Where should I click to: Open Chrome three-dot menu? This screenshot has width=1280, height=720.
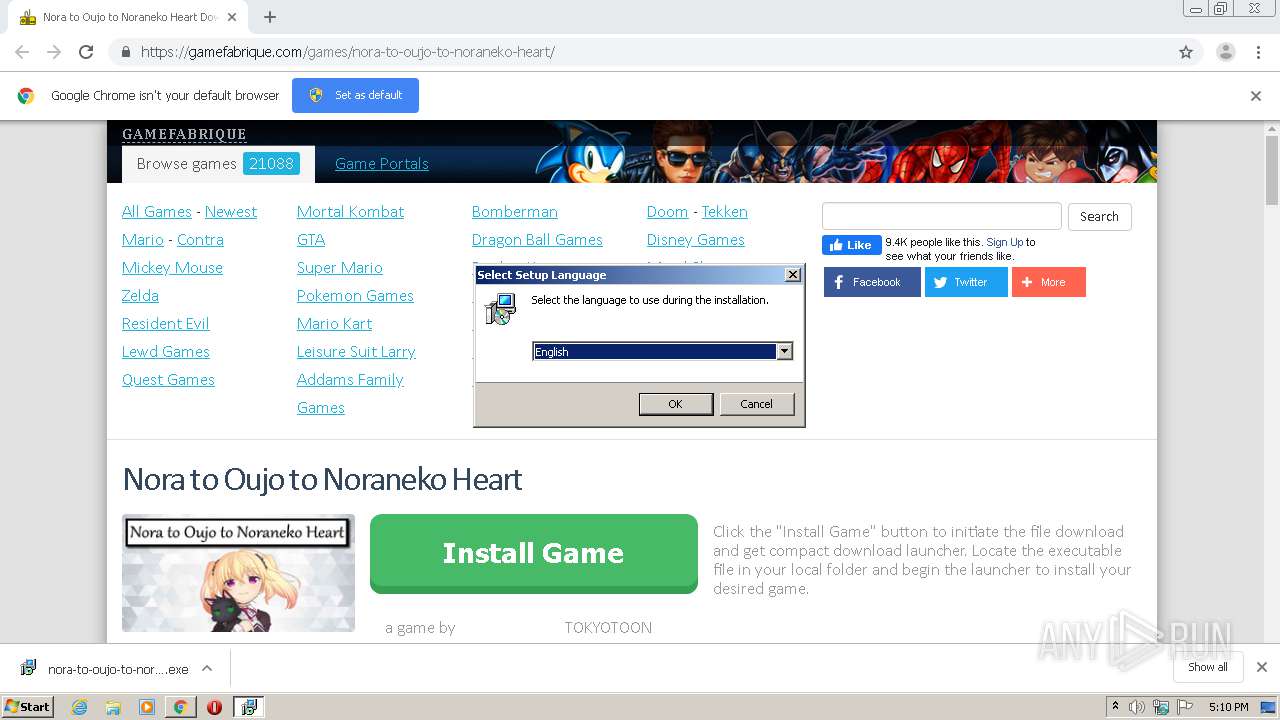[x=1259, y=52]
